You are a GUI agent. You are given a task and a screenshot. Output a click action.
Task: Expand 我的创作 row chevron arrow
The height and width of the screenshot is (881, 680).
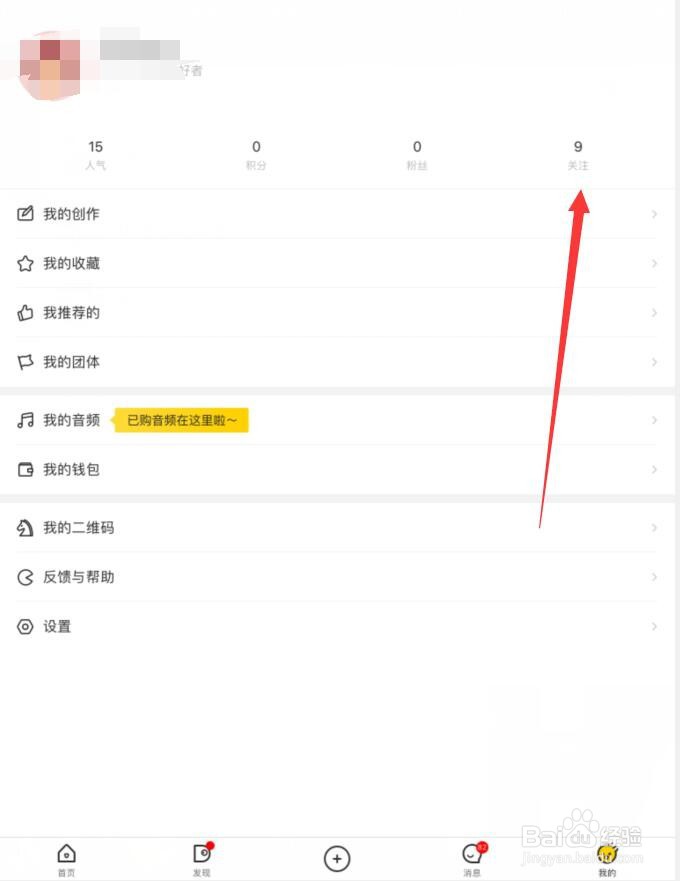pyautogui.click(x=654, y=214)
